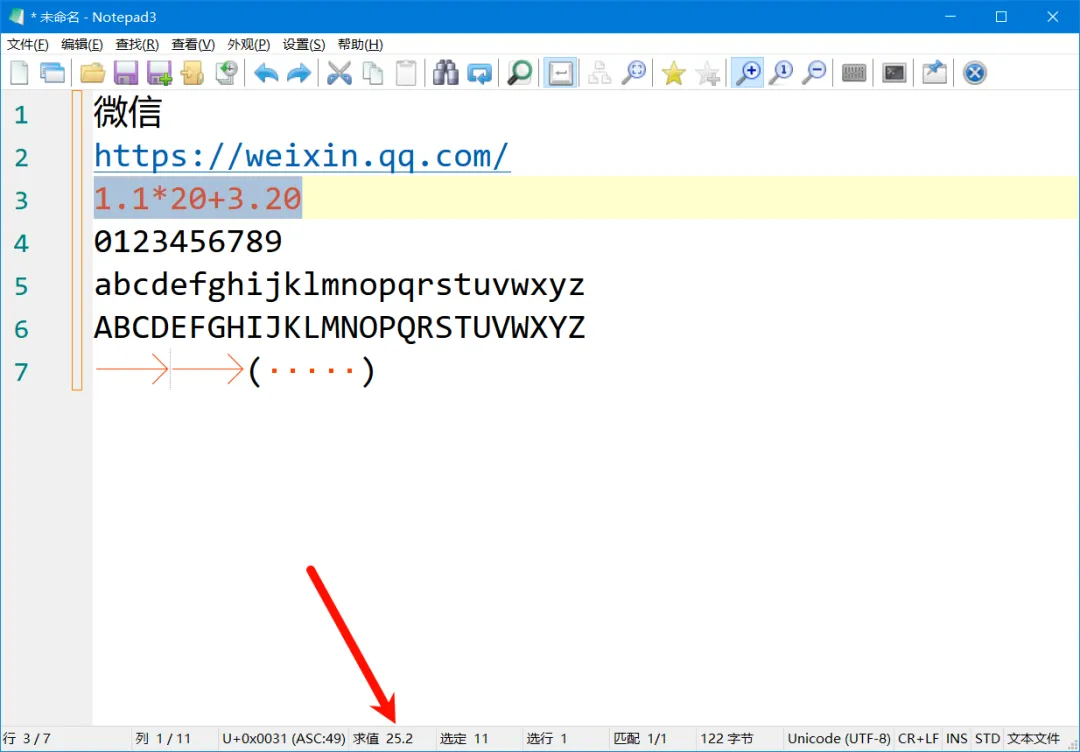
Task: Click the 列 1 / 11 status entry
Action: (x=163, y=739)
